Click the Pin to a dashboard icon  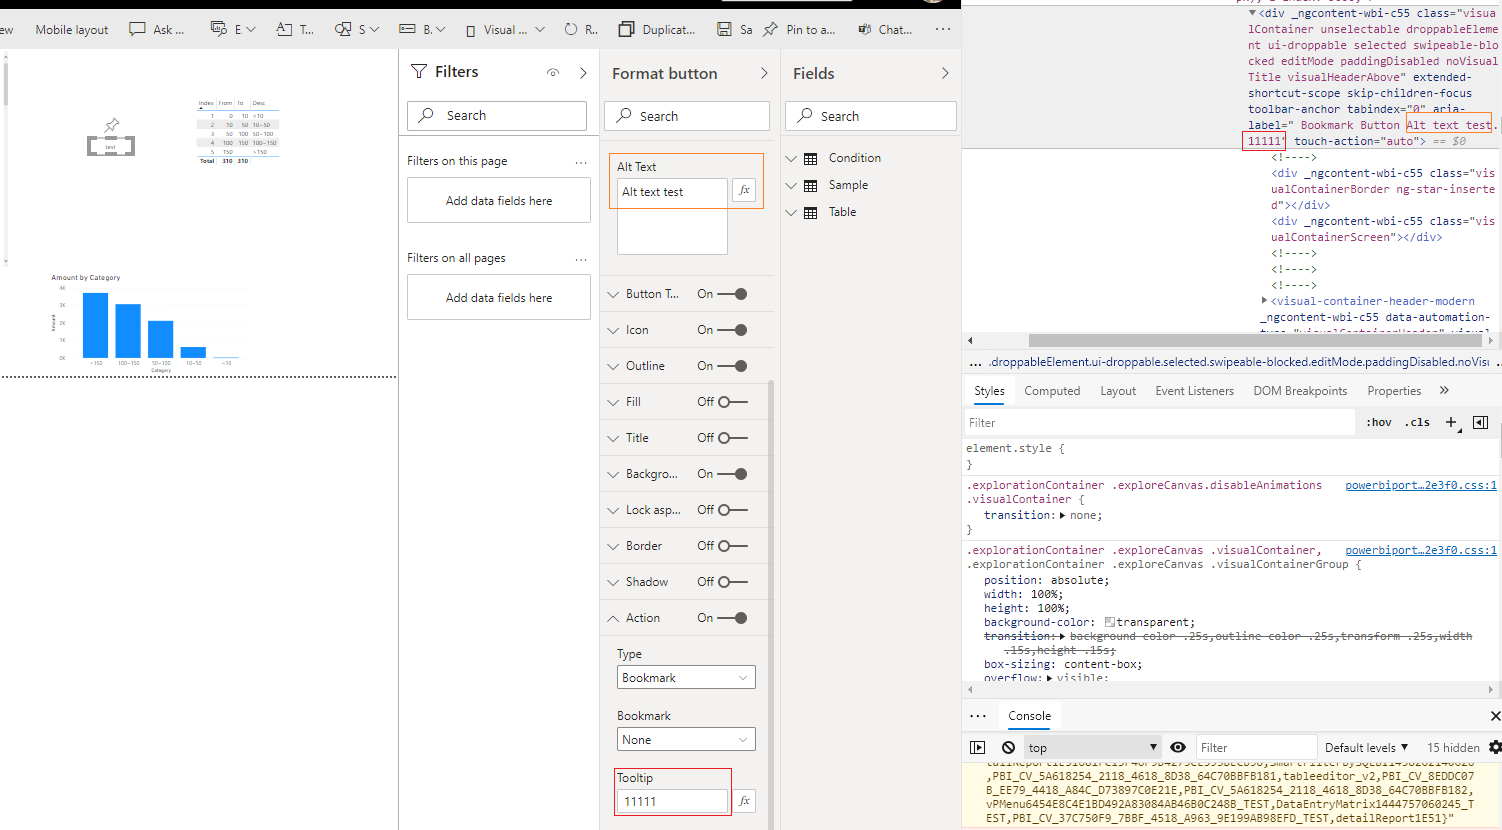(x=770, y=29)
